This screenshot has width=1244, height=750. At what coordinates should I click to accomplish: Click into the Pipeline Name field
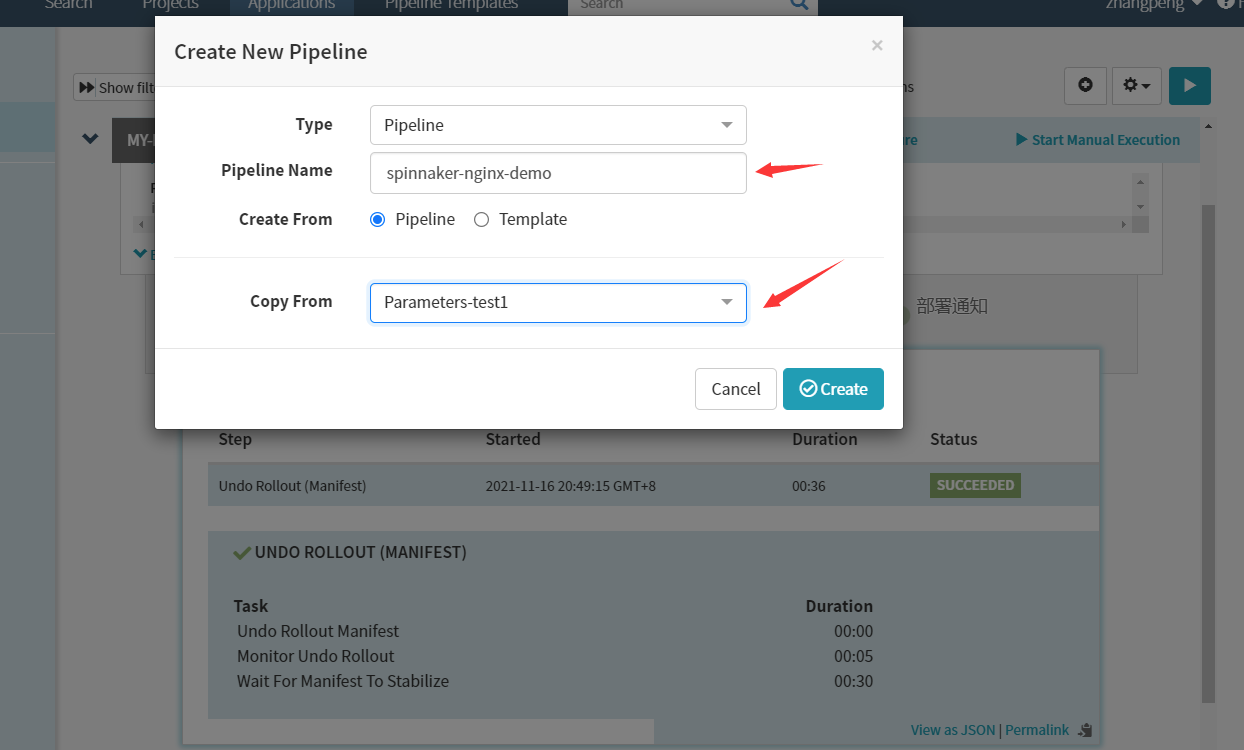pos(558,173)
